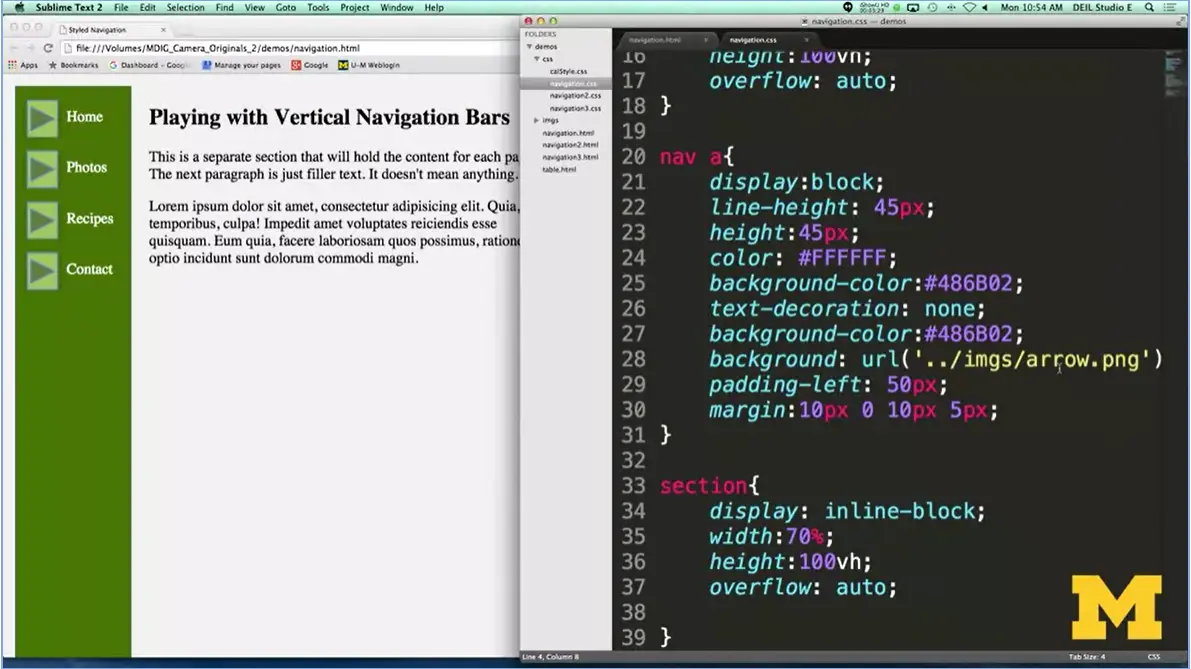Click the browser address bar URL
Screen dimensions: 1191x669
coord(217,48)
